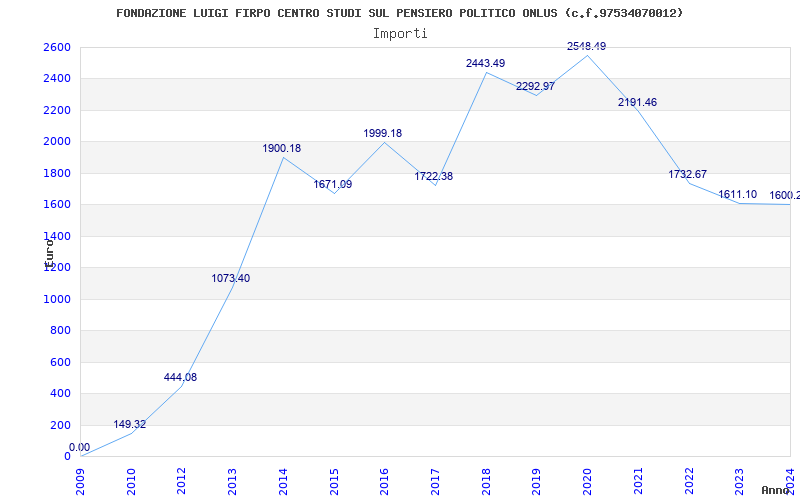Select the 1611.10 data label
The image size is (800, 500).
(738, 194)
